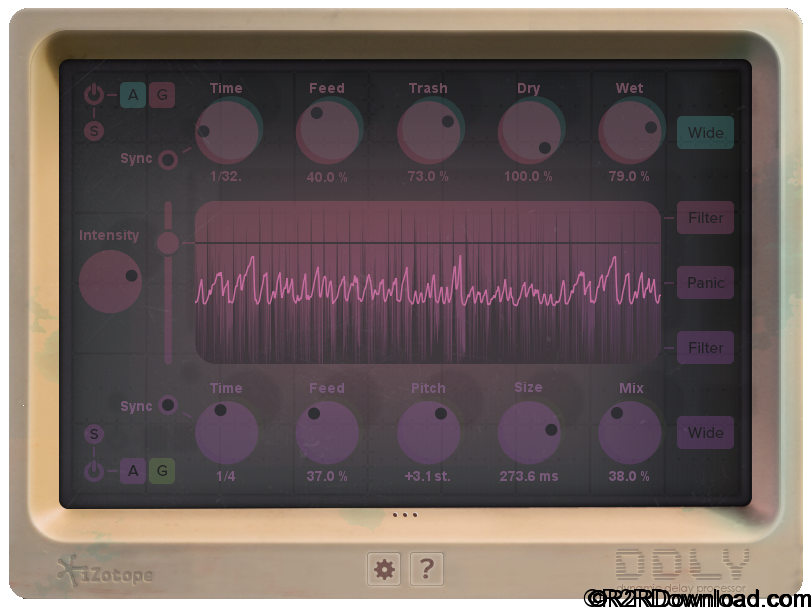Image resolution: width=811 pixels, height=607 pixels.
Task: Click the 1/32. time value
Action: [x=226, y=176]
